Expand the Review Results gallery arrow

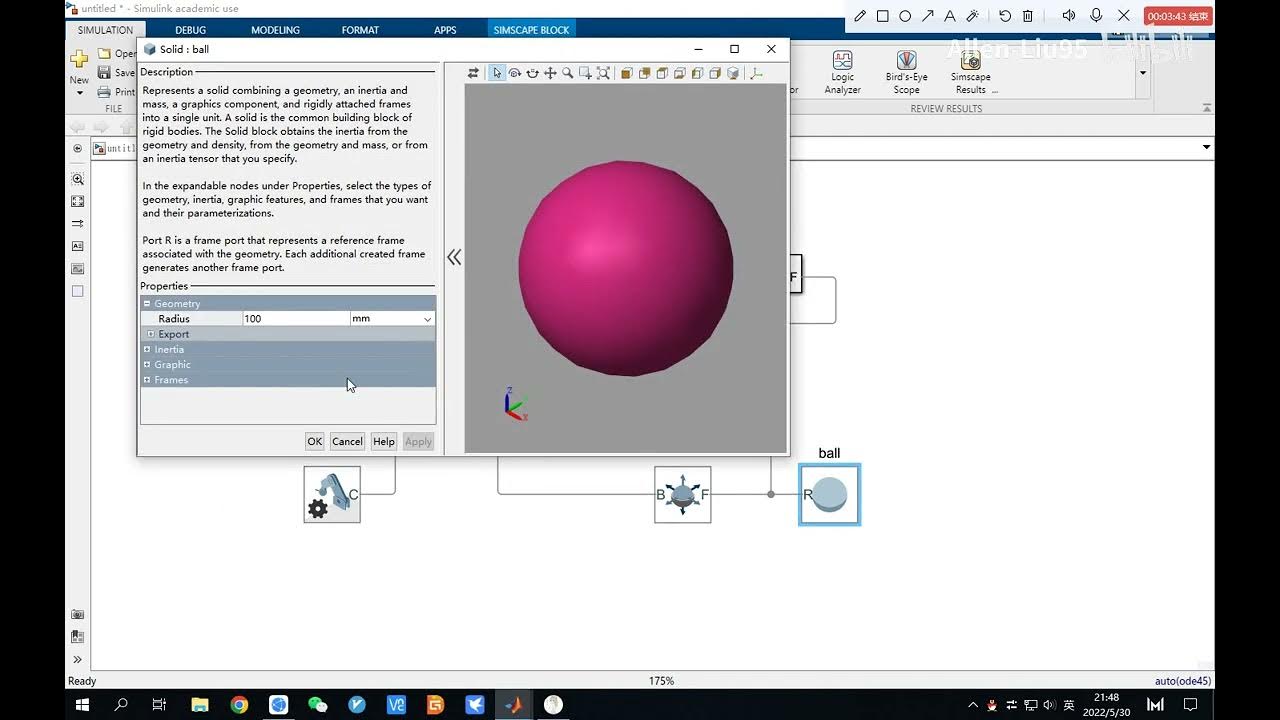1142,73
